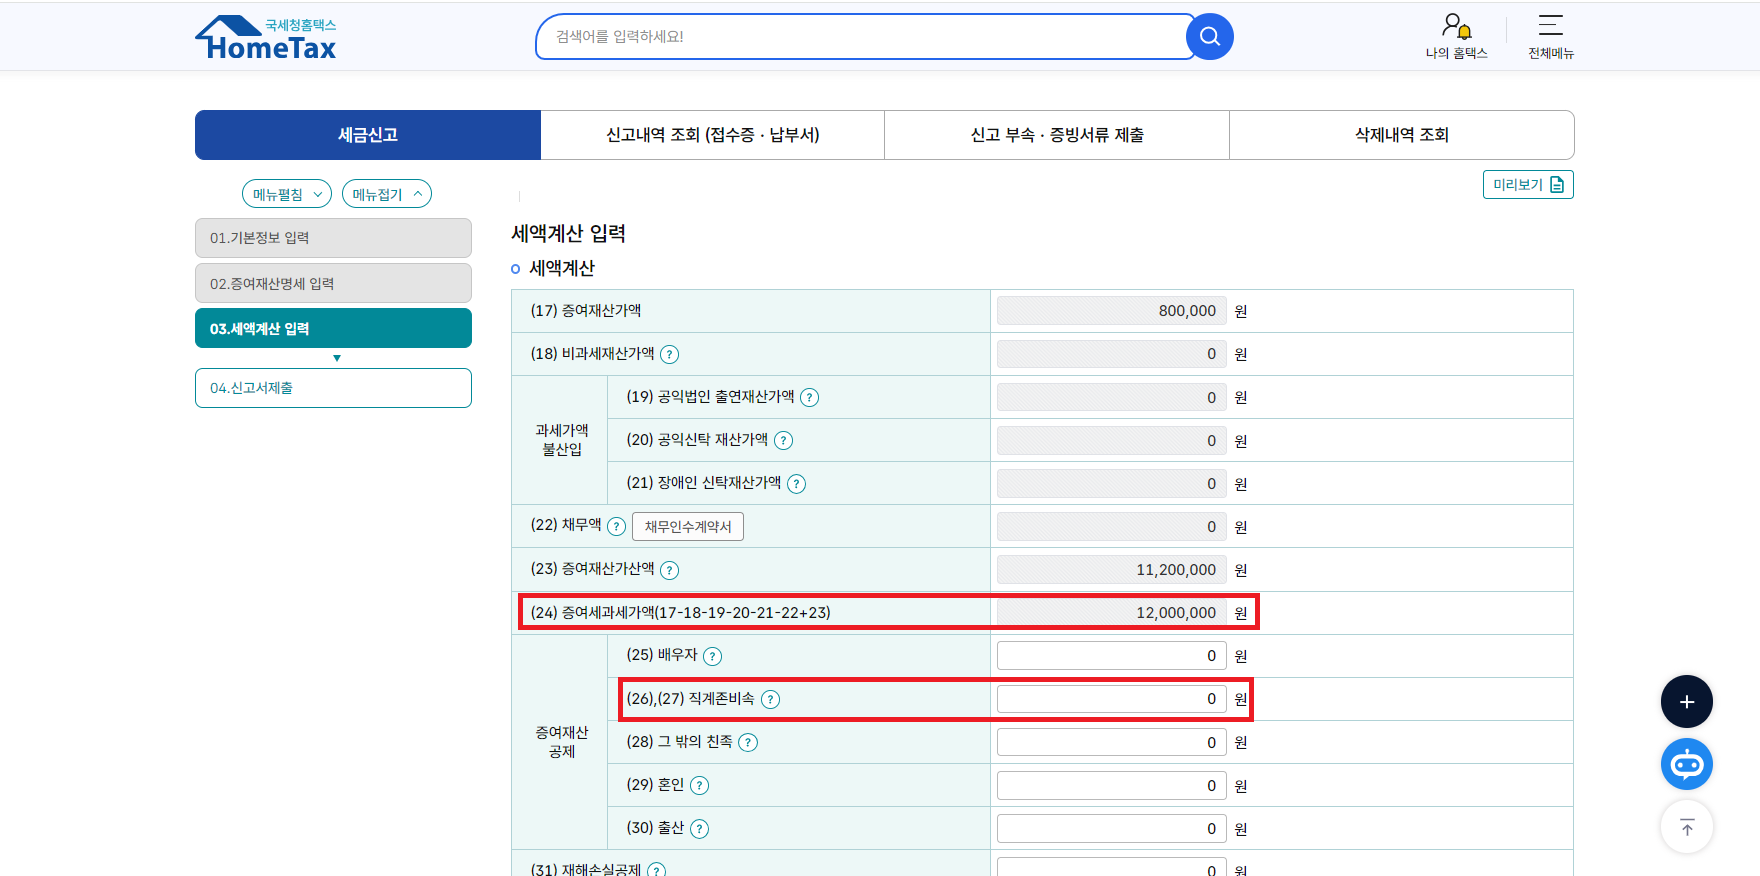Open help icon for (29) 혼인
This screenshot has height=876, width=1760.
pyautogui.click(x=700, y=786)
